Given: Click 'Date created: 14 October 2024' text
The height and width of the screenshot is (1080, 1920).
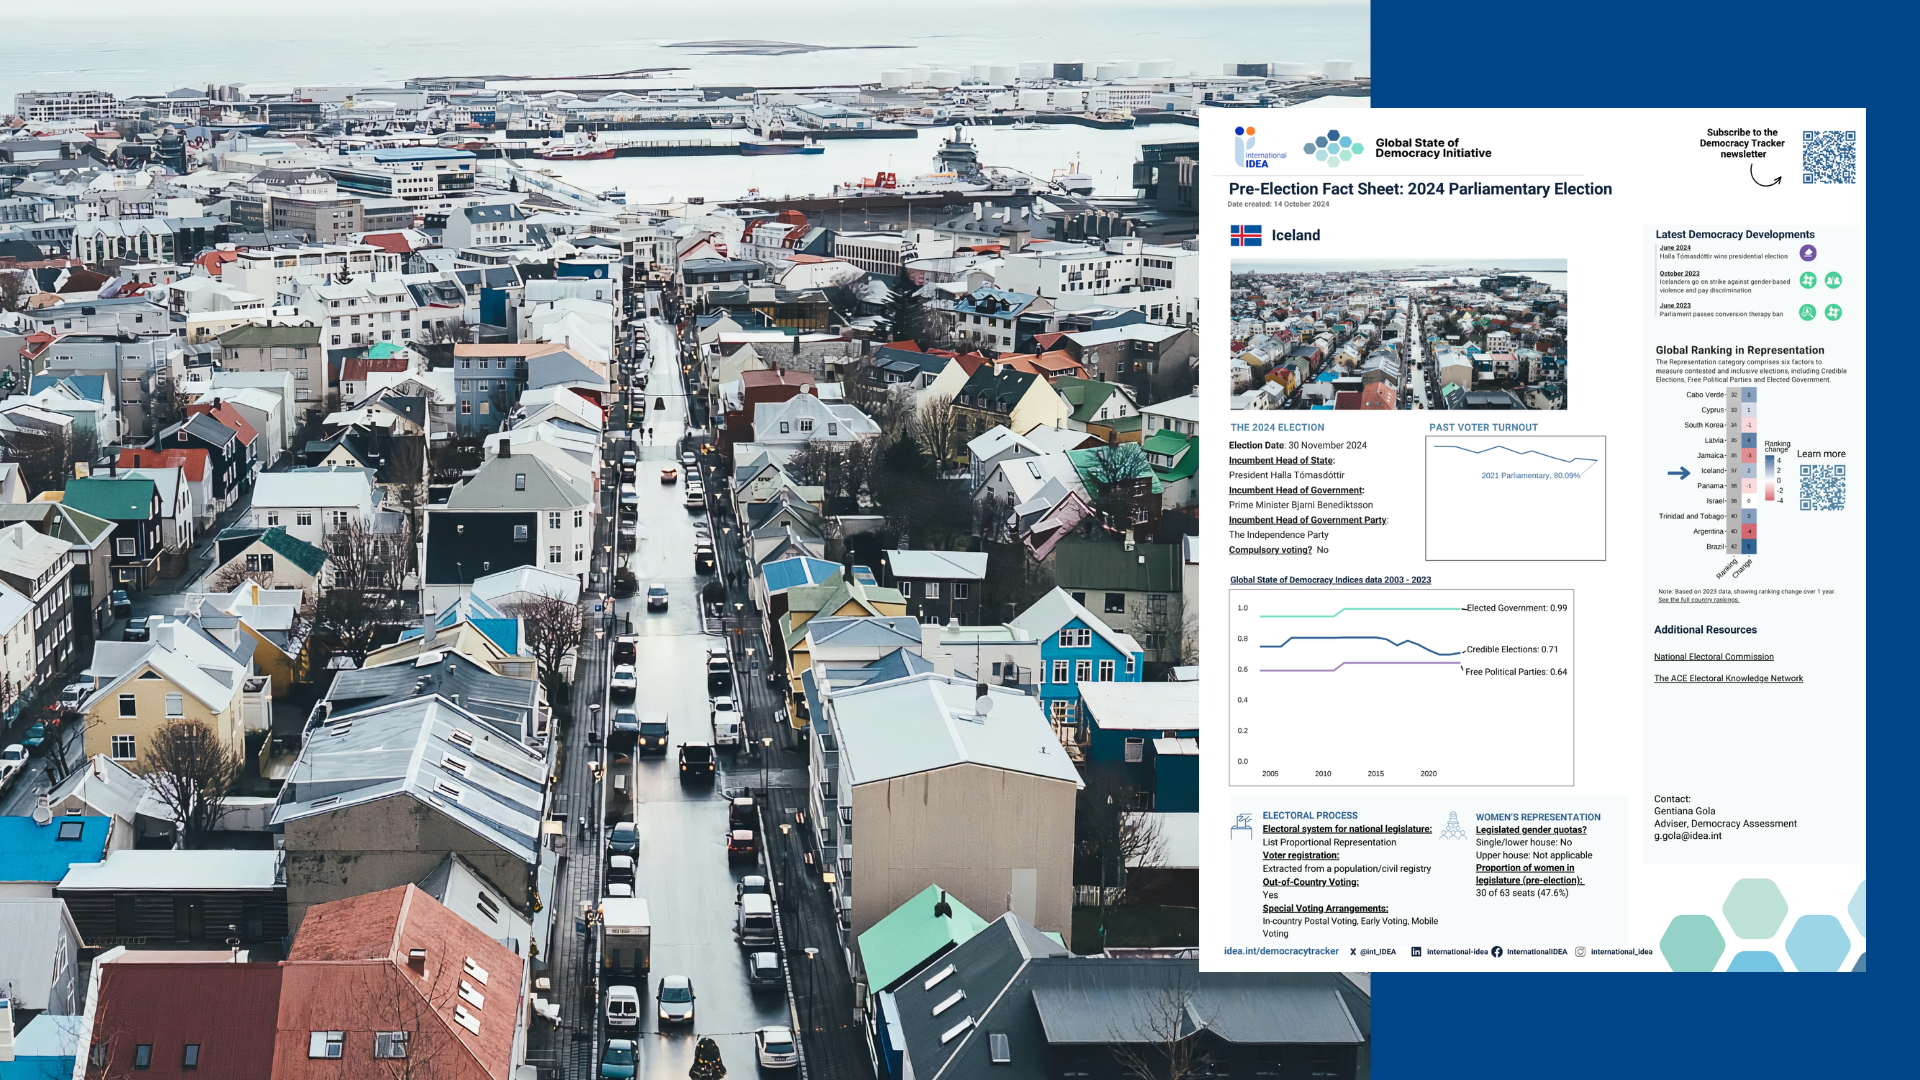Looking at the screenshot, I should pyautogui.click(x=1278, y=204).
